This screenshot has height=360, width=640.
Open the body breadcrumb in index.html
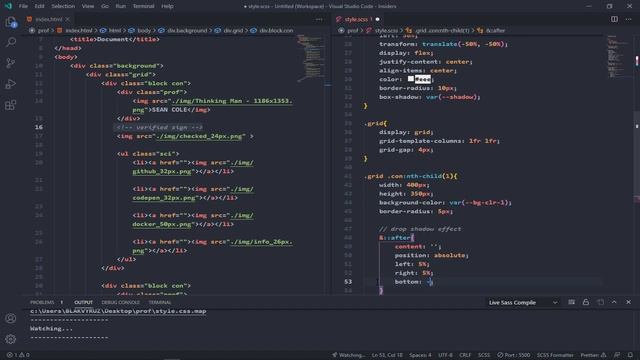(140, 31)
